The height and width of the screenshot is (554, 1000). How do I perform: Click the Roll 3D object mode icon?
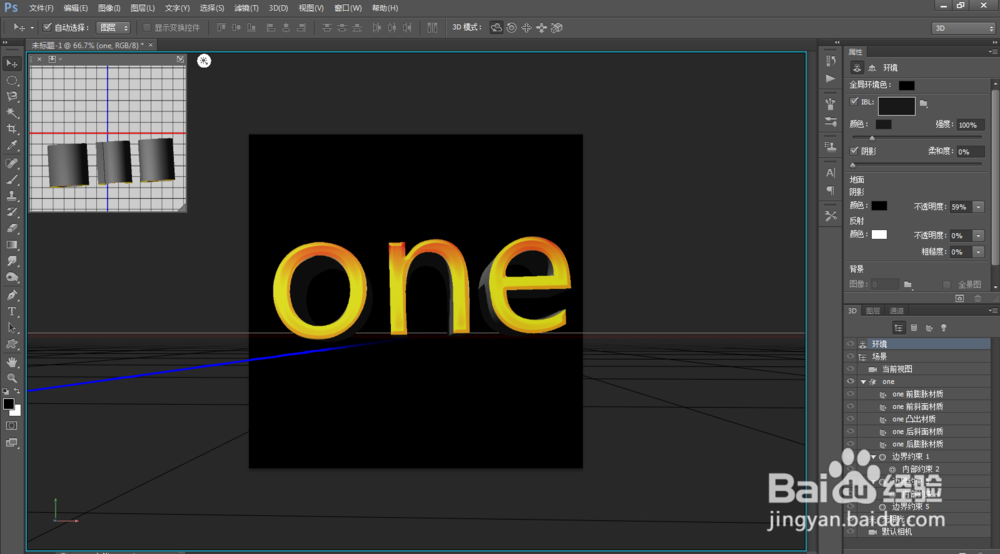coord(511,27)
